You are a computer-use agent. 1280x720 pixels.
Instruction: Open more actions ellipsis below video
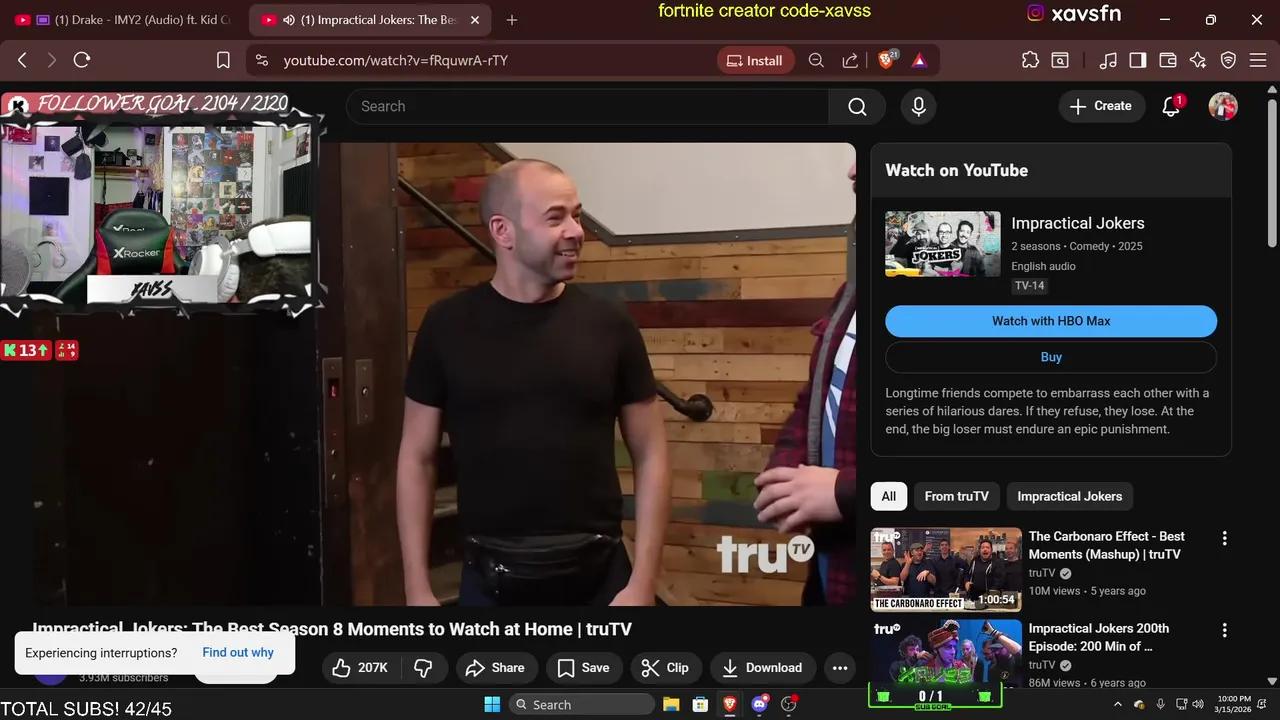(840, 668)
